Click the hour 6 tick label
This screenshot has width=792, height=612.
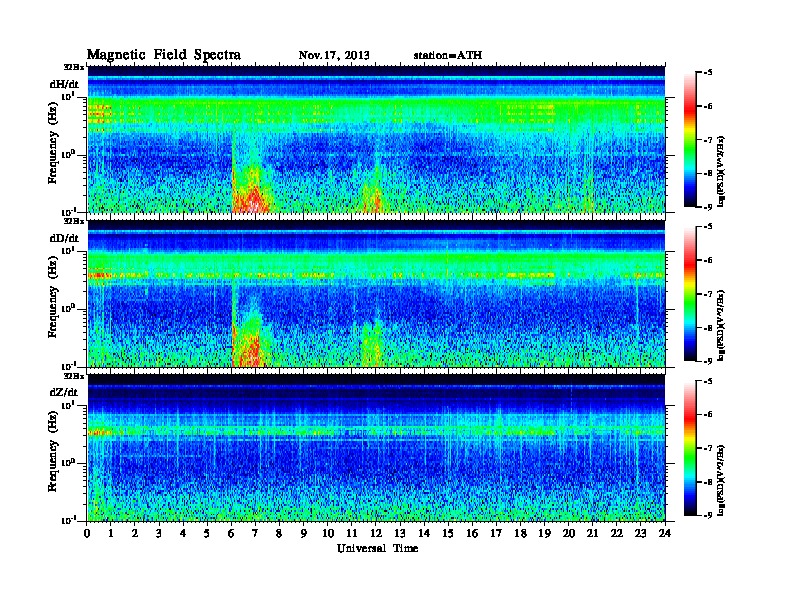pos(231,533)
